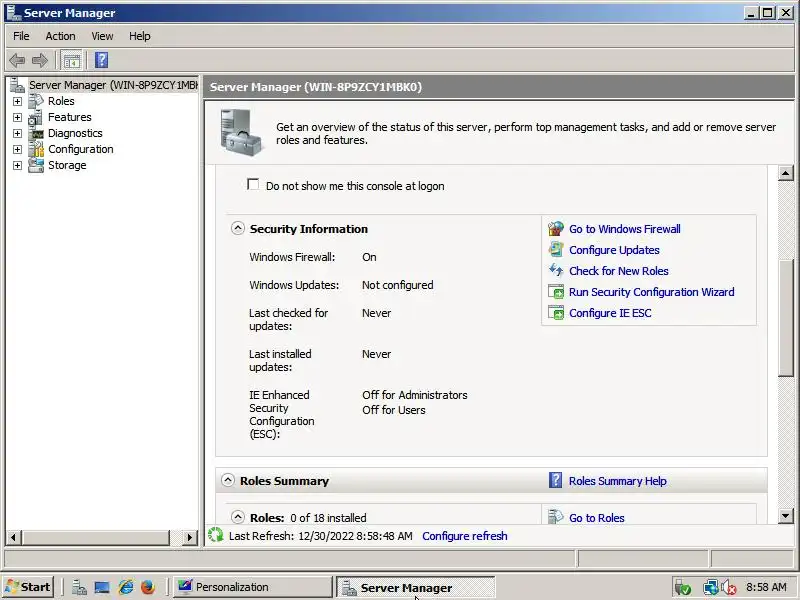Expand the Features tree node
800x600 pixels.
tap(17, 117)
